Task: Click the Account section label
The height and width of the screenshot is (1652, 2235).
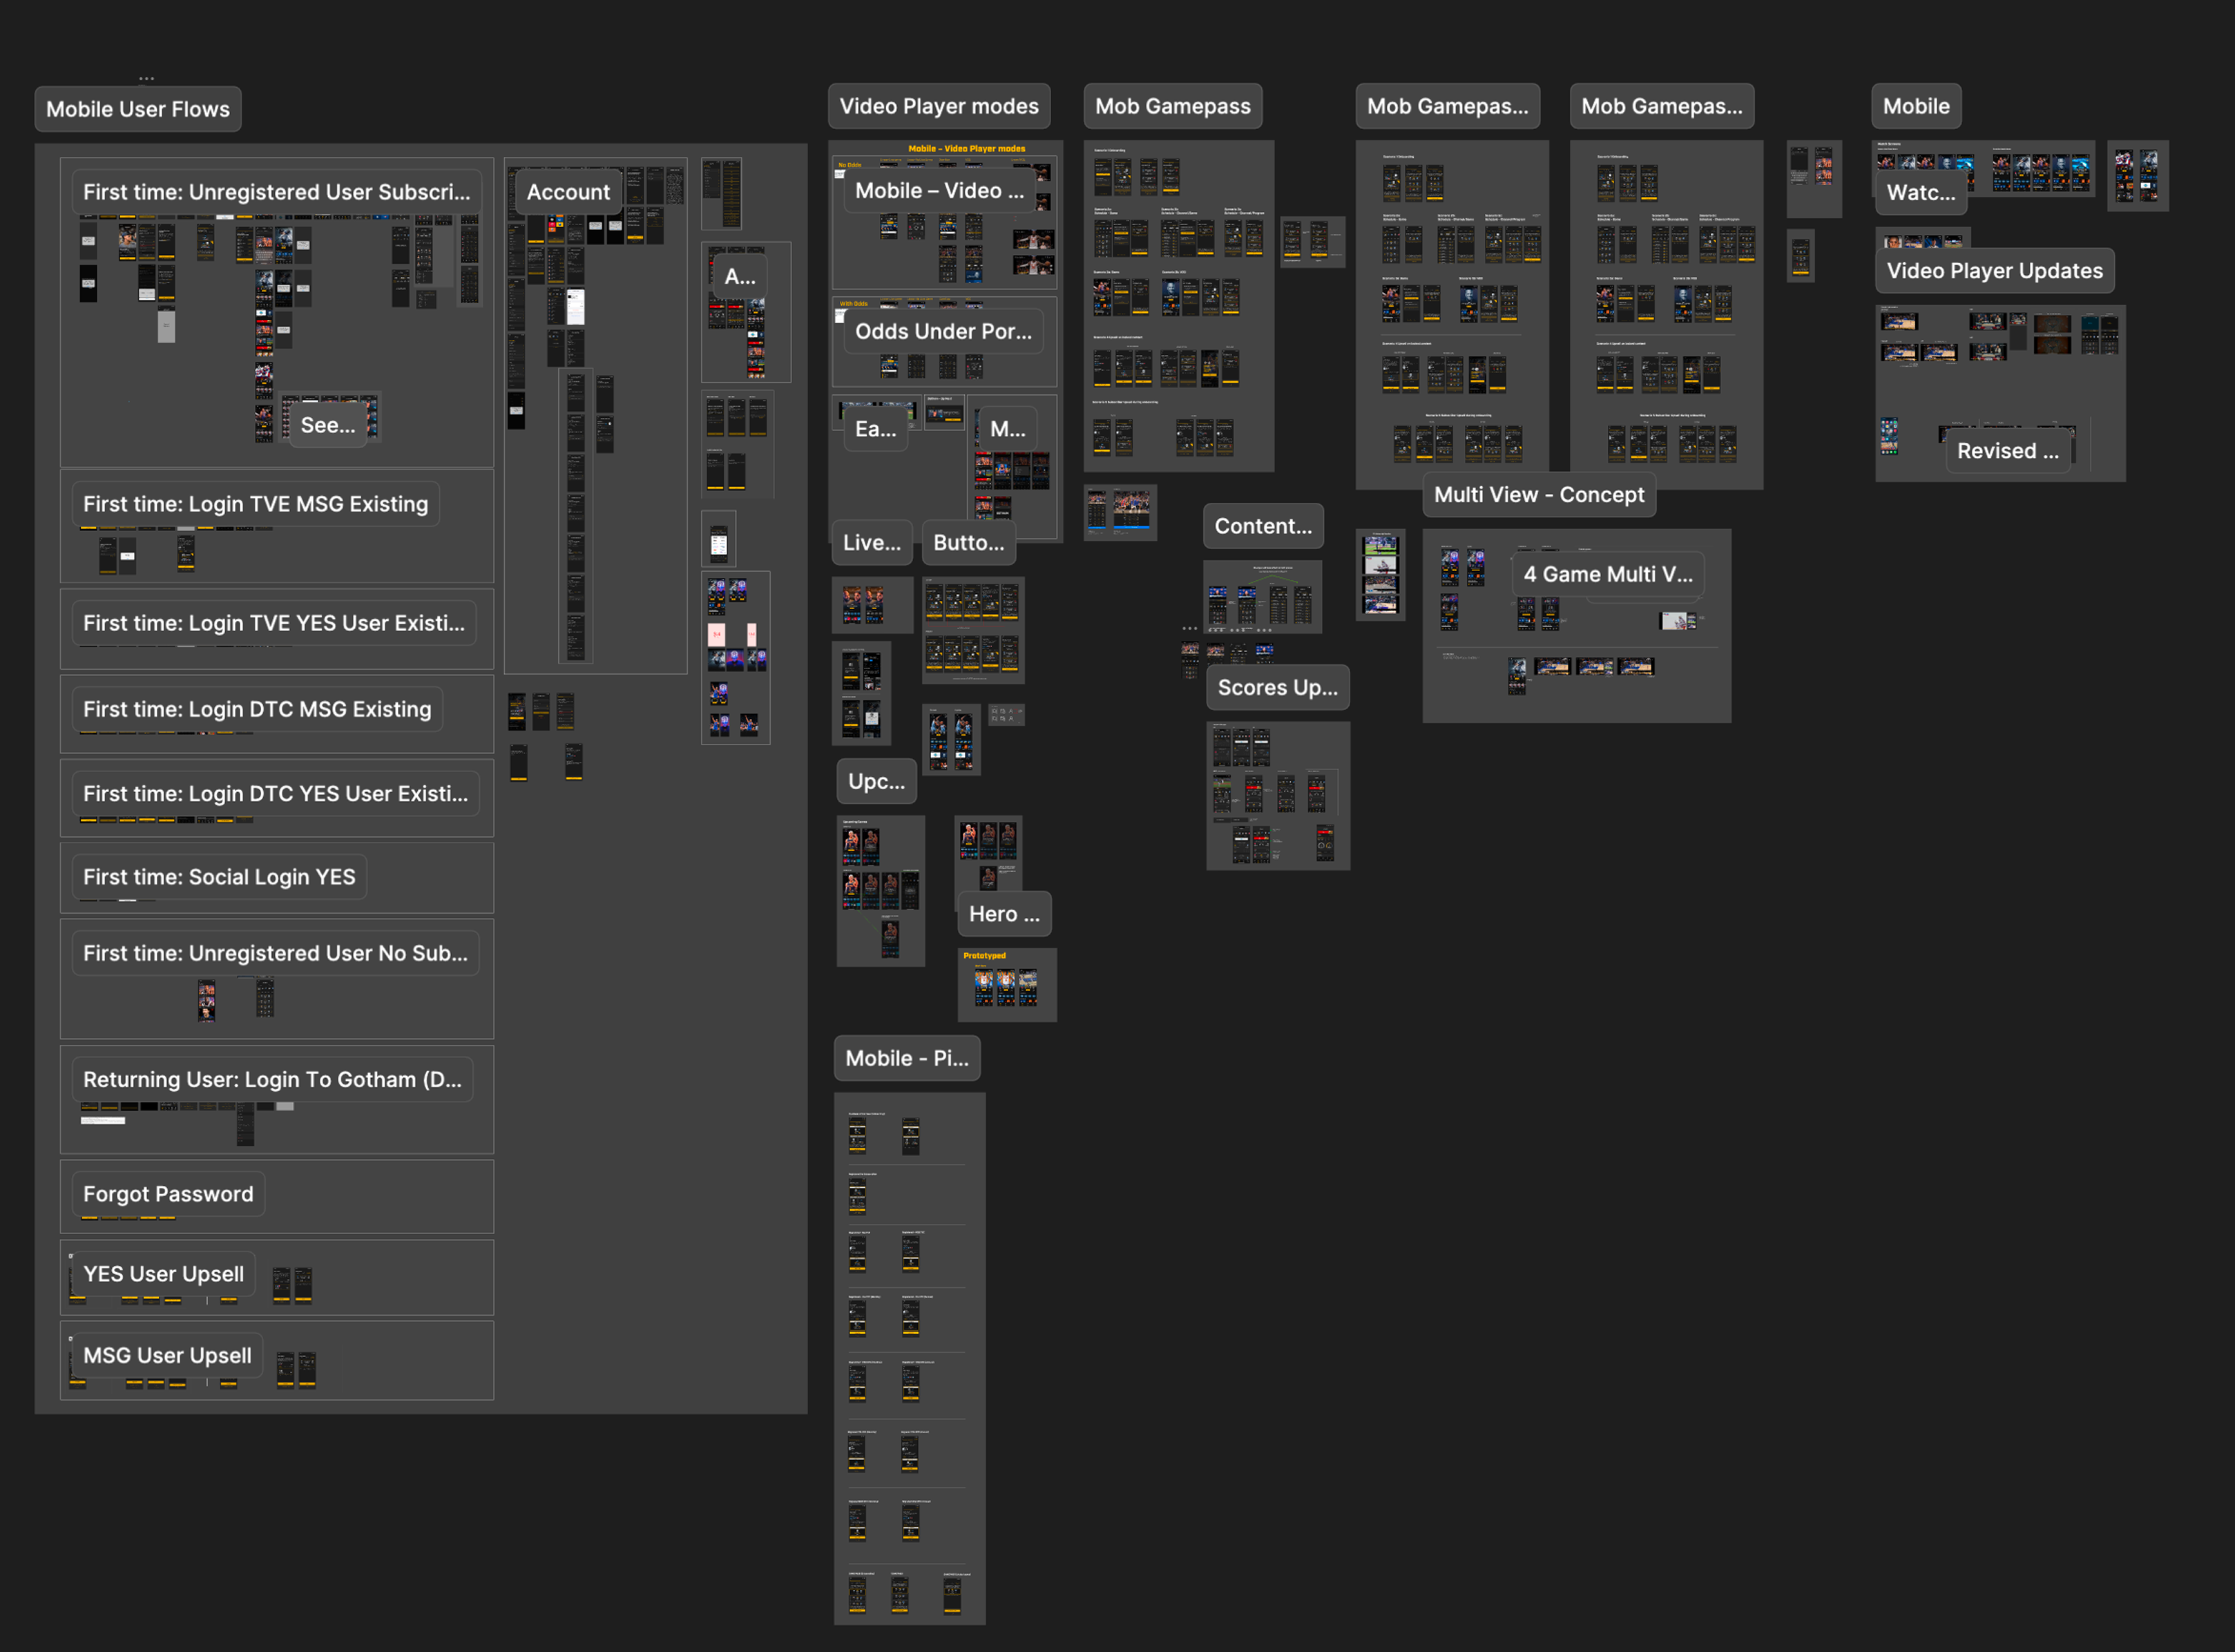Action: click(x=568, y=192)
